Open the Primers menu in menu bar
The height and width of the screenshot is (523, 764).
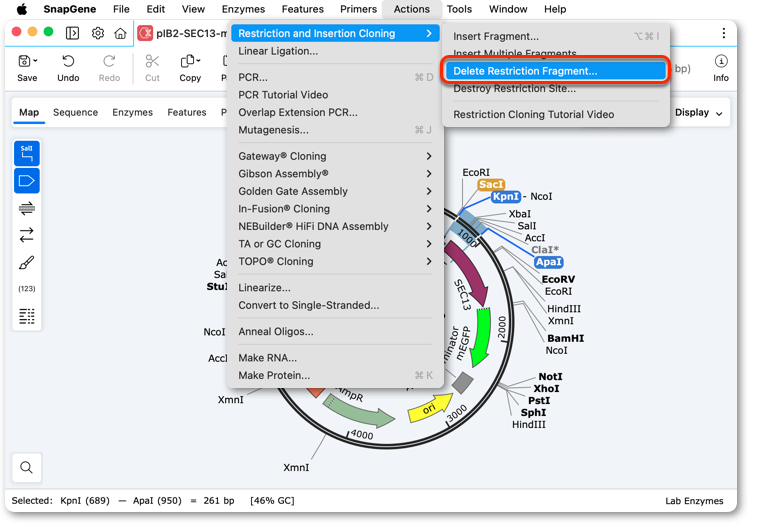point(358,9)
